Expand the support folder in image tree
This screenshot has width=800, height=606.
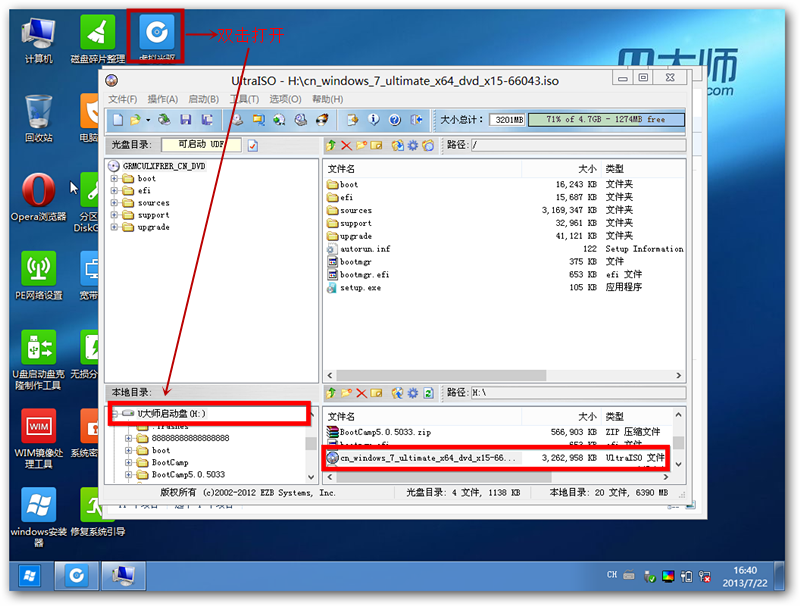pyautogui.click(x=114, y=215)
